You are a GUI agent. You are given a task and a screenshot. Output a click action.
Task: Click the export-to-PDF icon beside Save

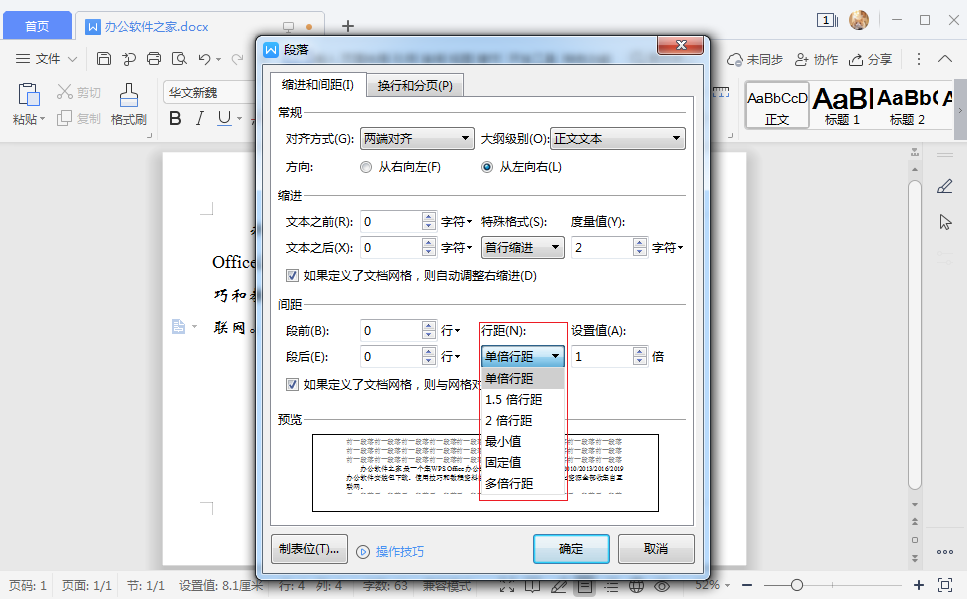129,59
